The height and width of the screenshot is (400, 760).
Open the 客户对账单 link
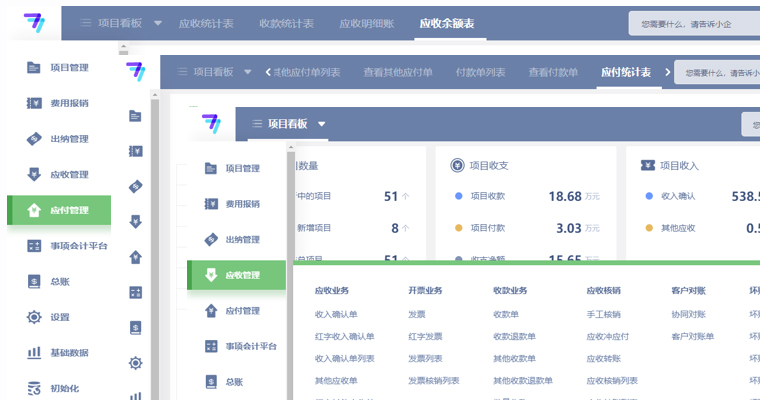click(692, 336)
